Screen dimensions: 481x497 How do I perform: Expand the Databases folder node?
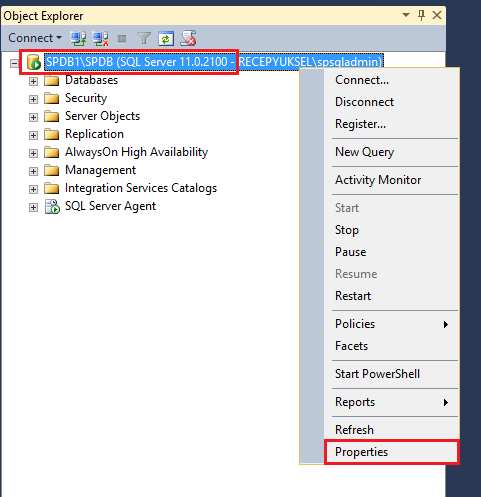[x=33, y=81]
